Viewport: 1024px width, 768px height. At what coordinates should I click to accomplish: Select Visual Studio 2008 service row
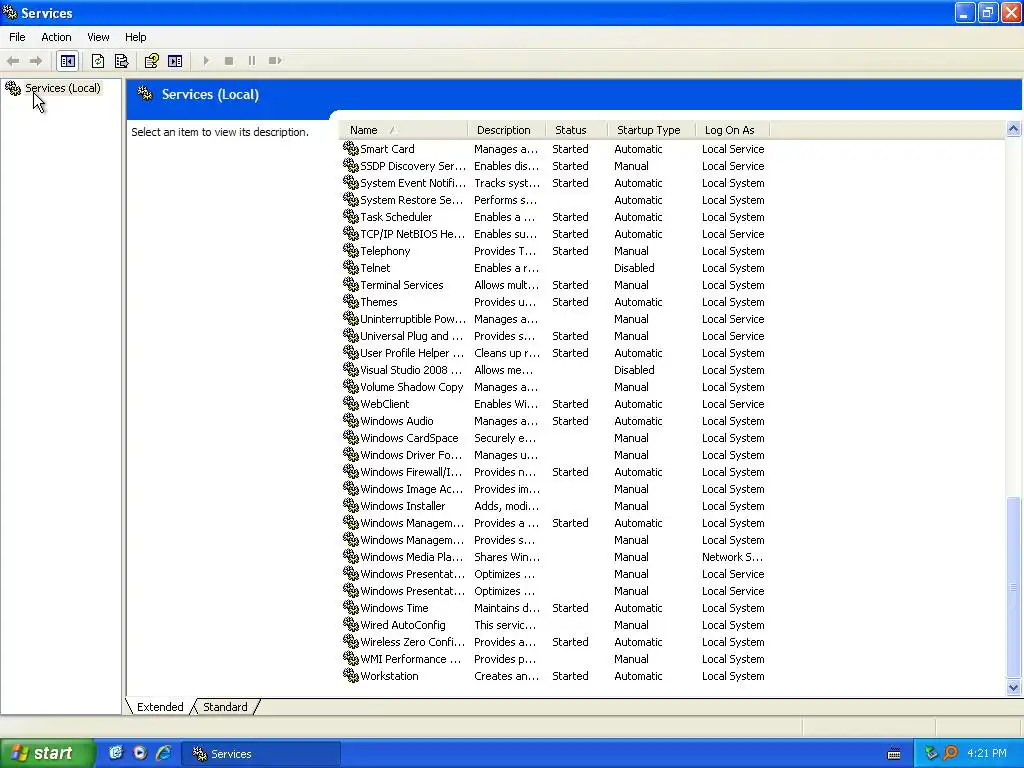(554, 370)
